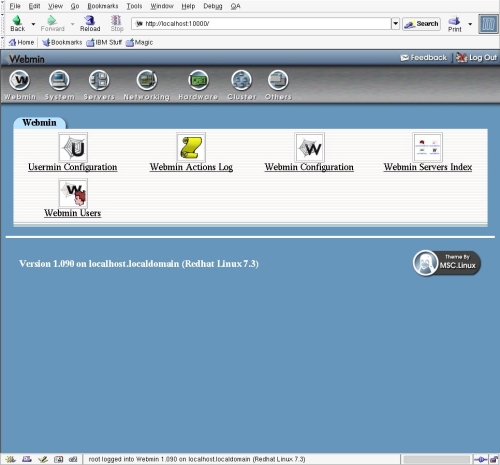Click the Search button
This screenshot has width=500, height=465.
pyautogui.click(x=421, y=24)
